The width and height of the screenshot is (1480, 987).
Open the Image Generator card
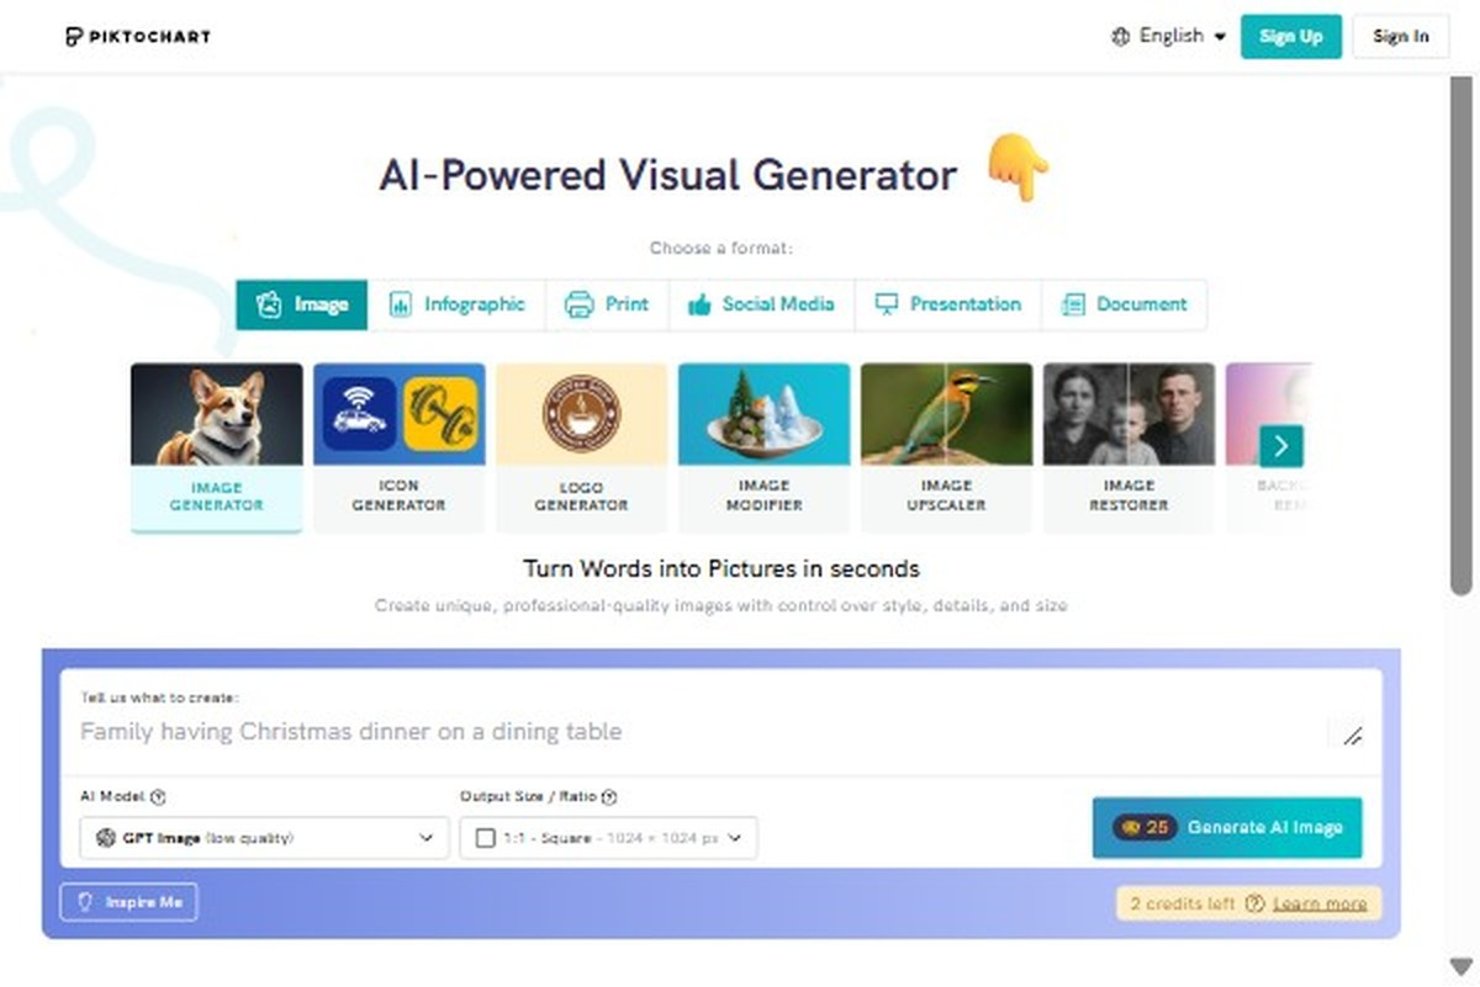pyautogui.click(x=216, y=447)
